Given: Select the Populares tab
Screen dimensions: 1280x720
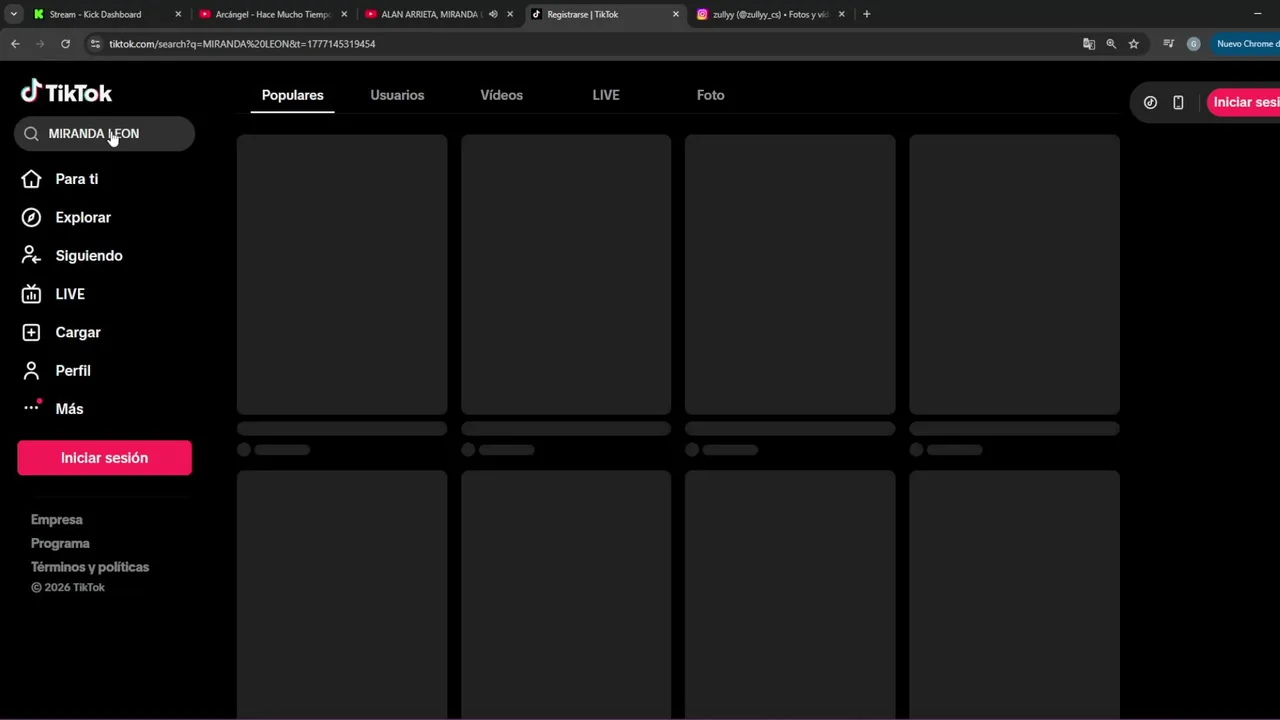Looking at the screenshot, I should [293, 95].
